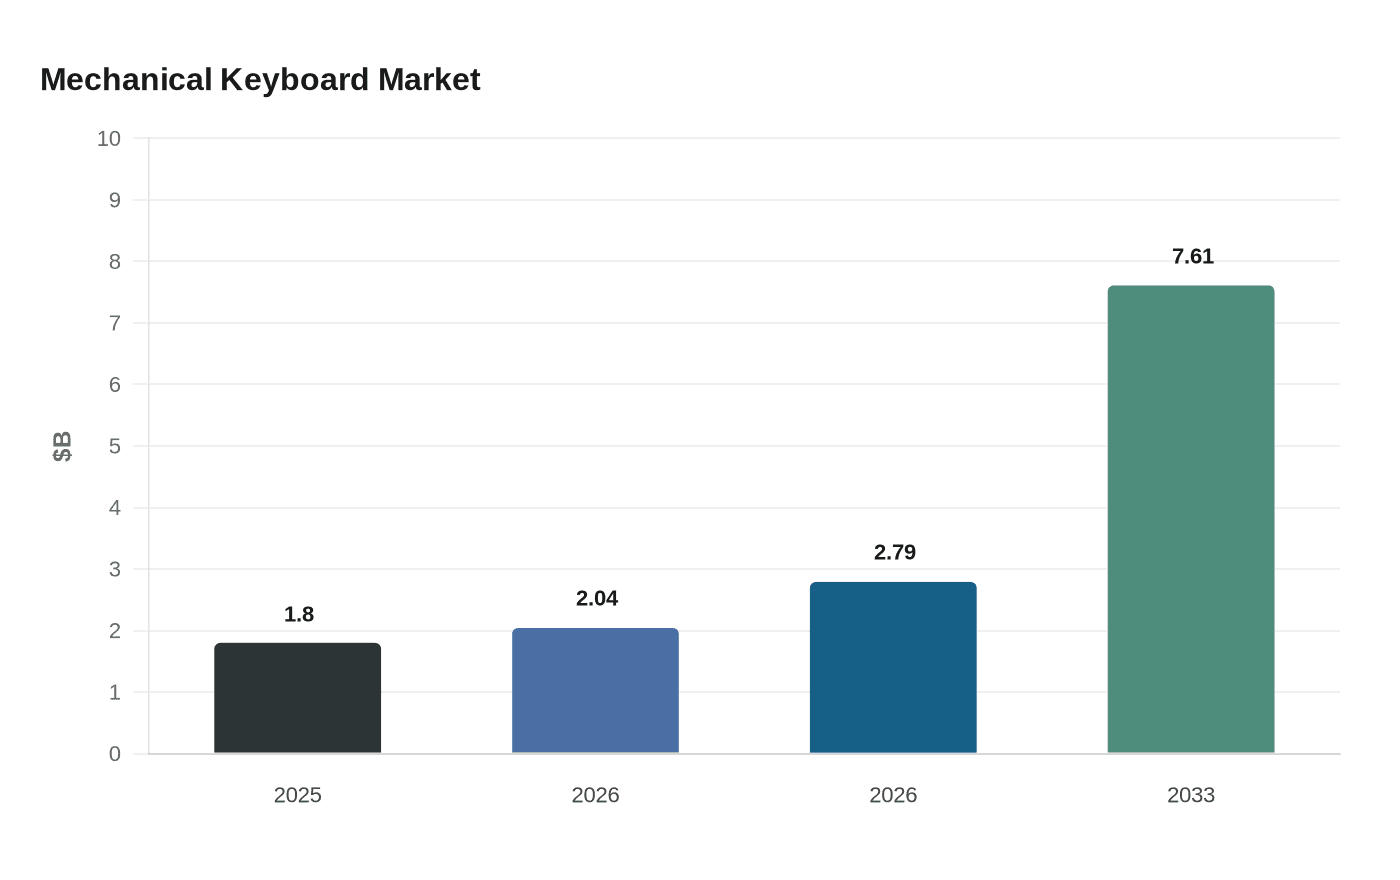
Task: Click the Mechanical Keyboard Market title
Action: pos(260,80)
